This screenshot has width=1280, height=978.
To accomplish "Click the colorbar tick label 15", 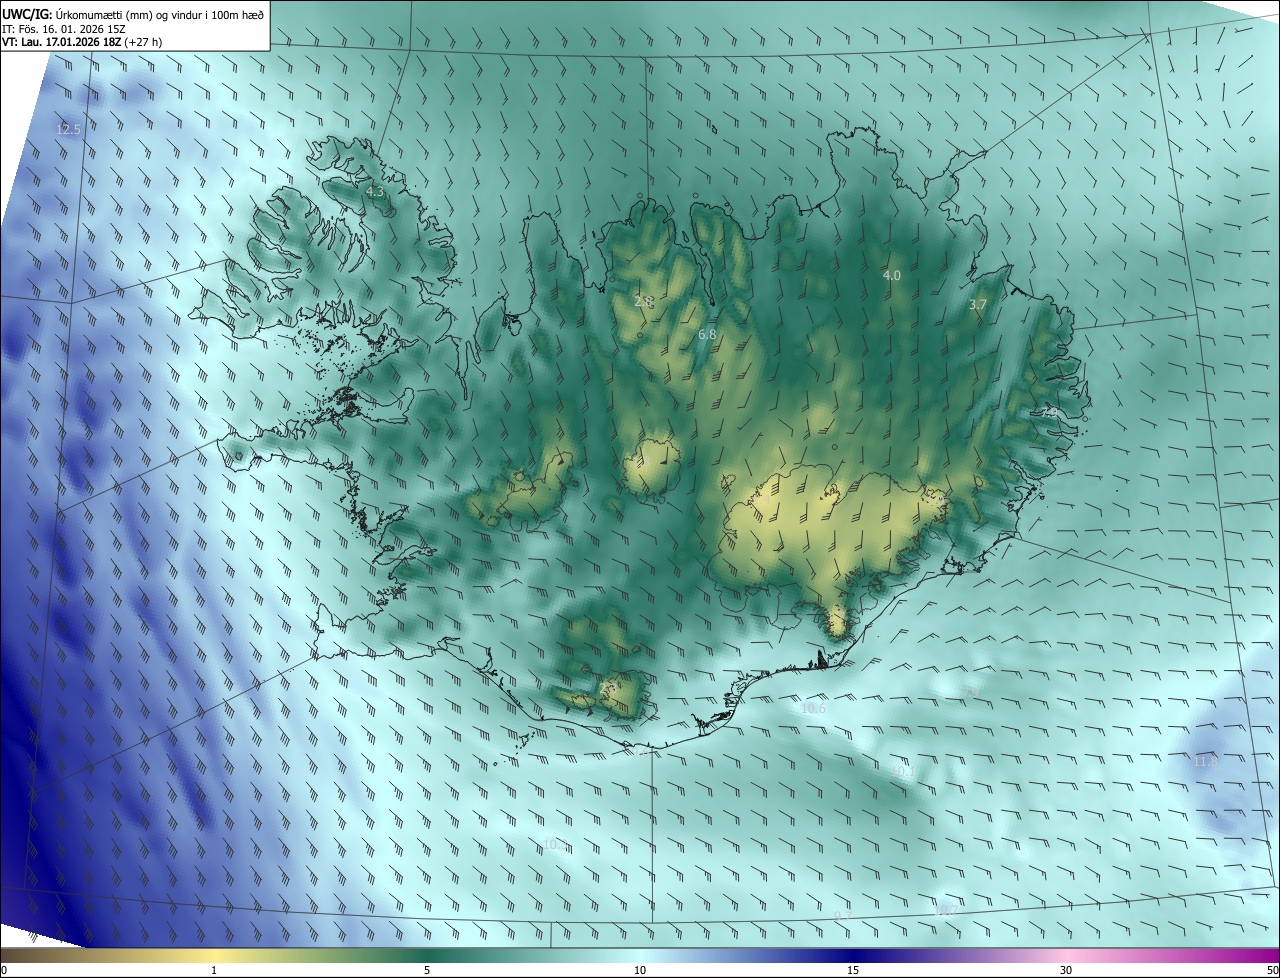I will [853, 971].
